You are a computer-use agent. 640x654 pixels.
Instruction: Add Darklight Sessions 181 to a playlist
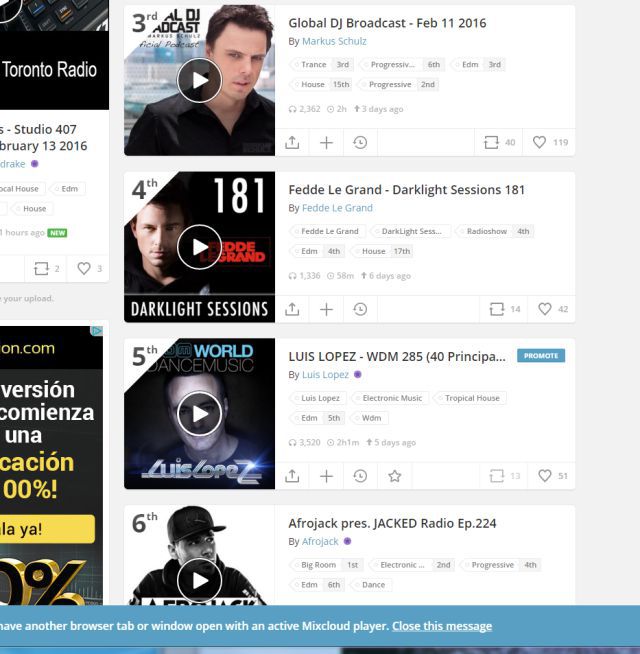pyautogui.click(x=326, y=309)
